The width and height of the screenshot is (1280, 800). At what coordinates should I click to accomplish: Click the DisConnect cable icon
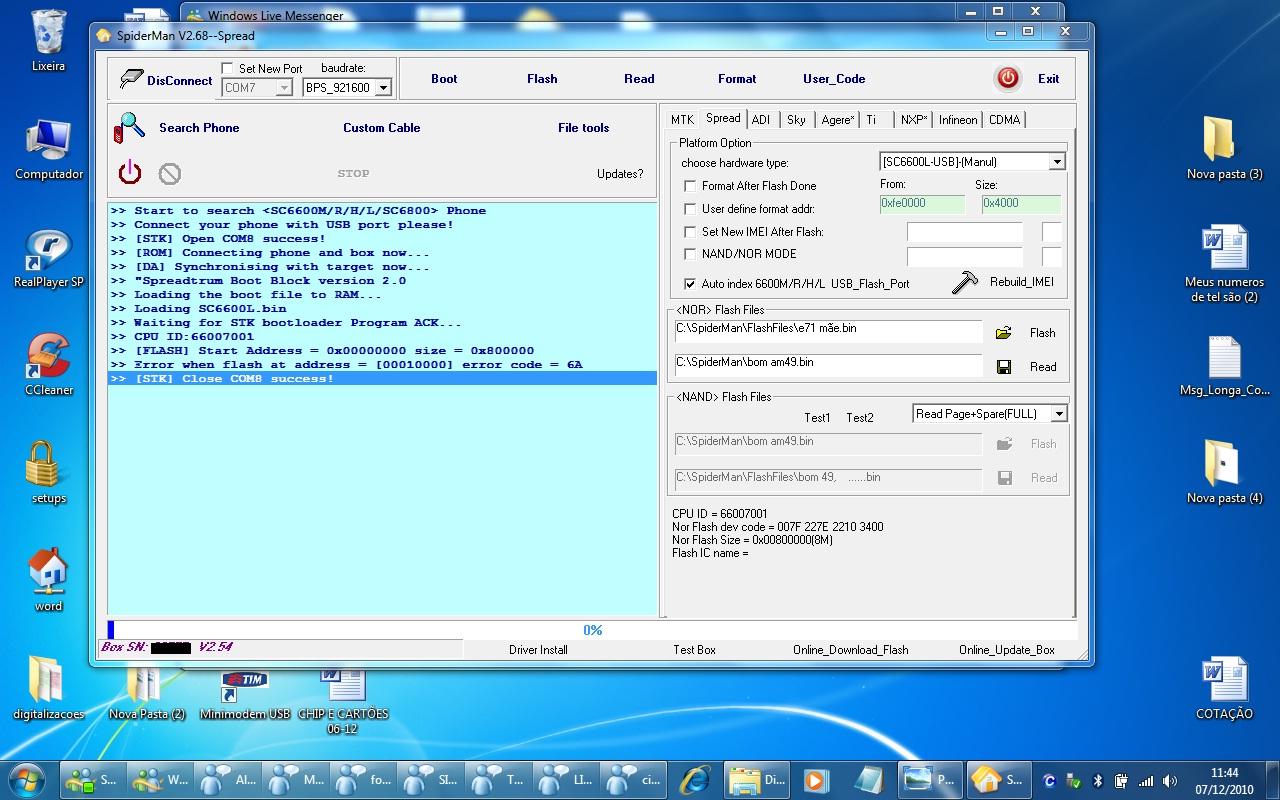[x=131, y=79]
